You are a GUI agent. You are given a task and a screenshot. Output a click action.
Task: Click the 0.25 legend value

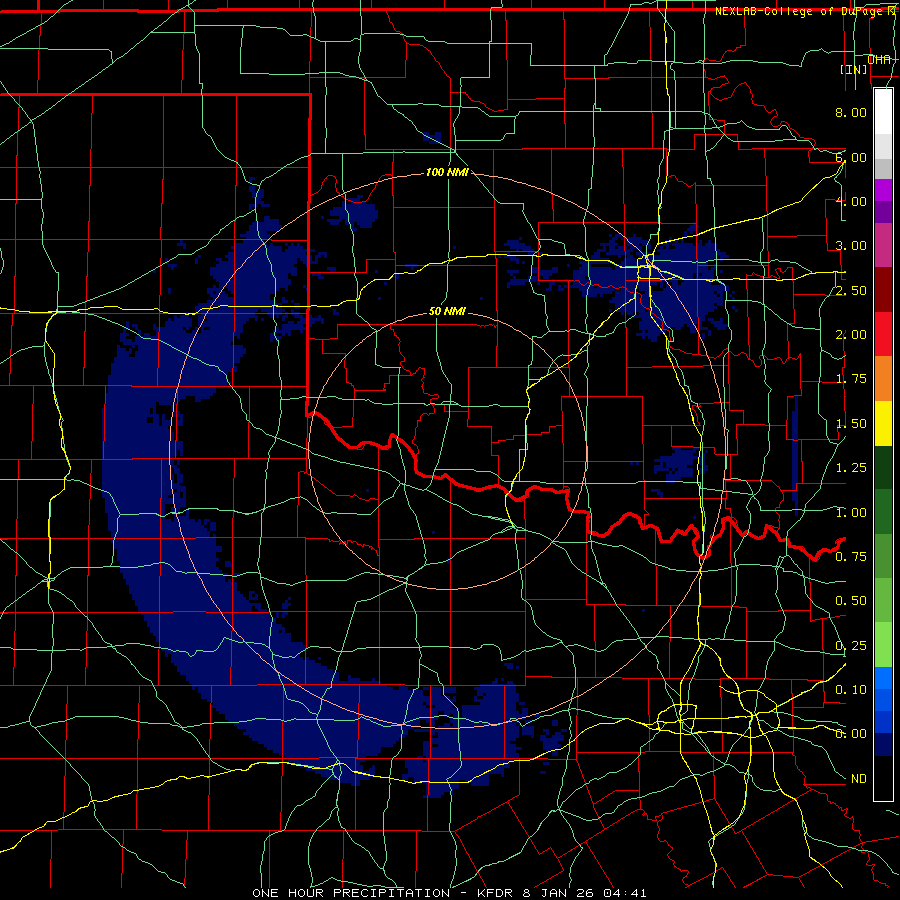pyautogui.click(x=851, y=646)
